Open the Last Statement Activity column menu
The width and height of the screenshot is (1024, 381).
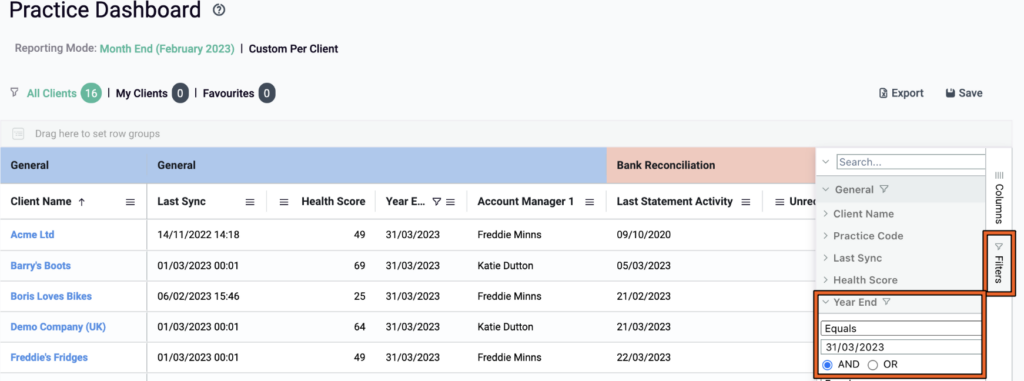[746, 202]
